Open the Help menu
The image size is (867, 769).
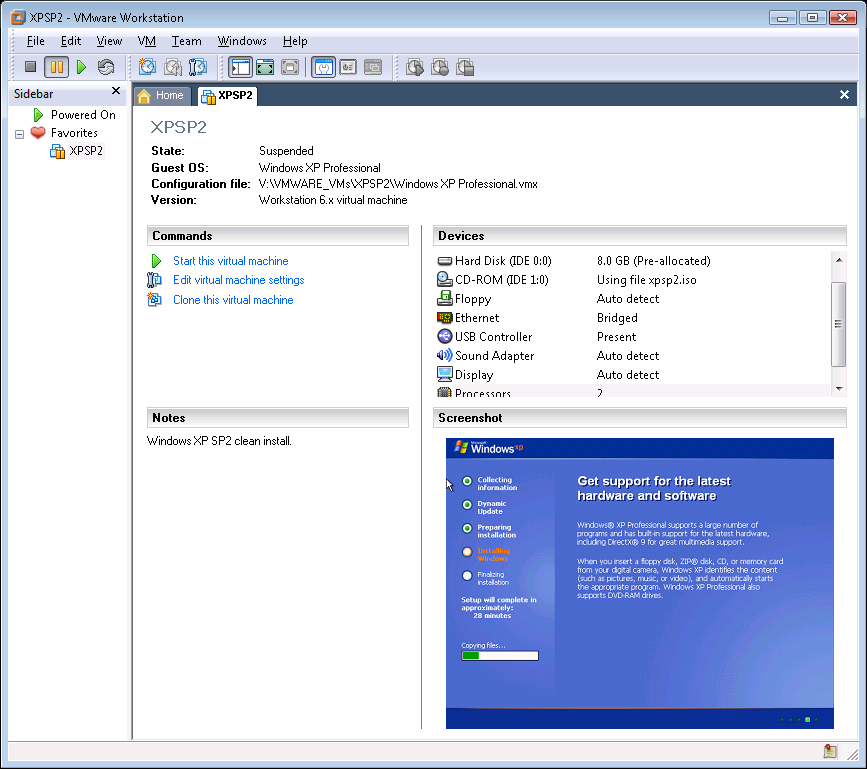(x=295, y=41)
